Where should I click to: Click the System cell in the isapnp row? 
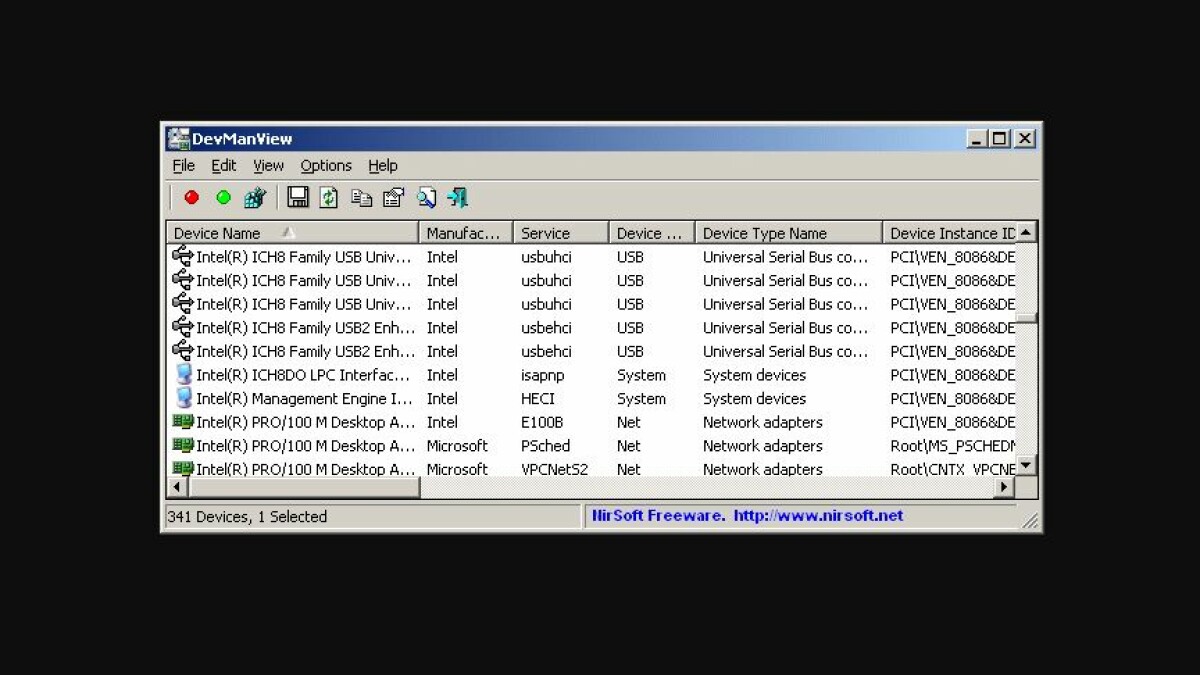(641, 375)
